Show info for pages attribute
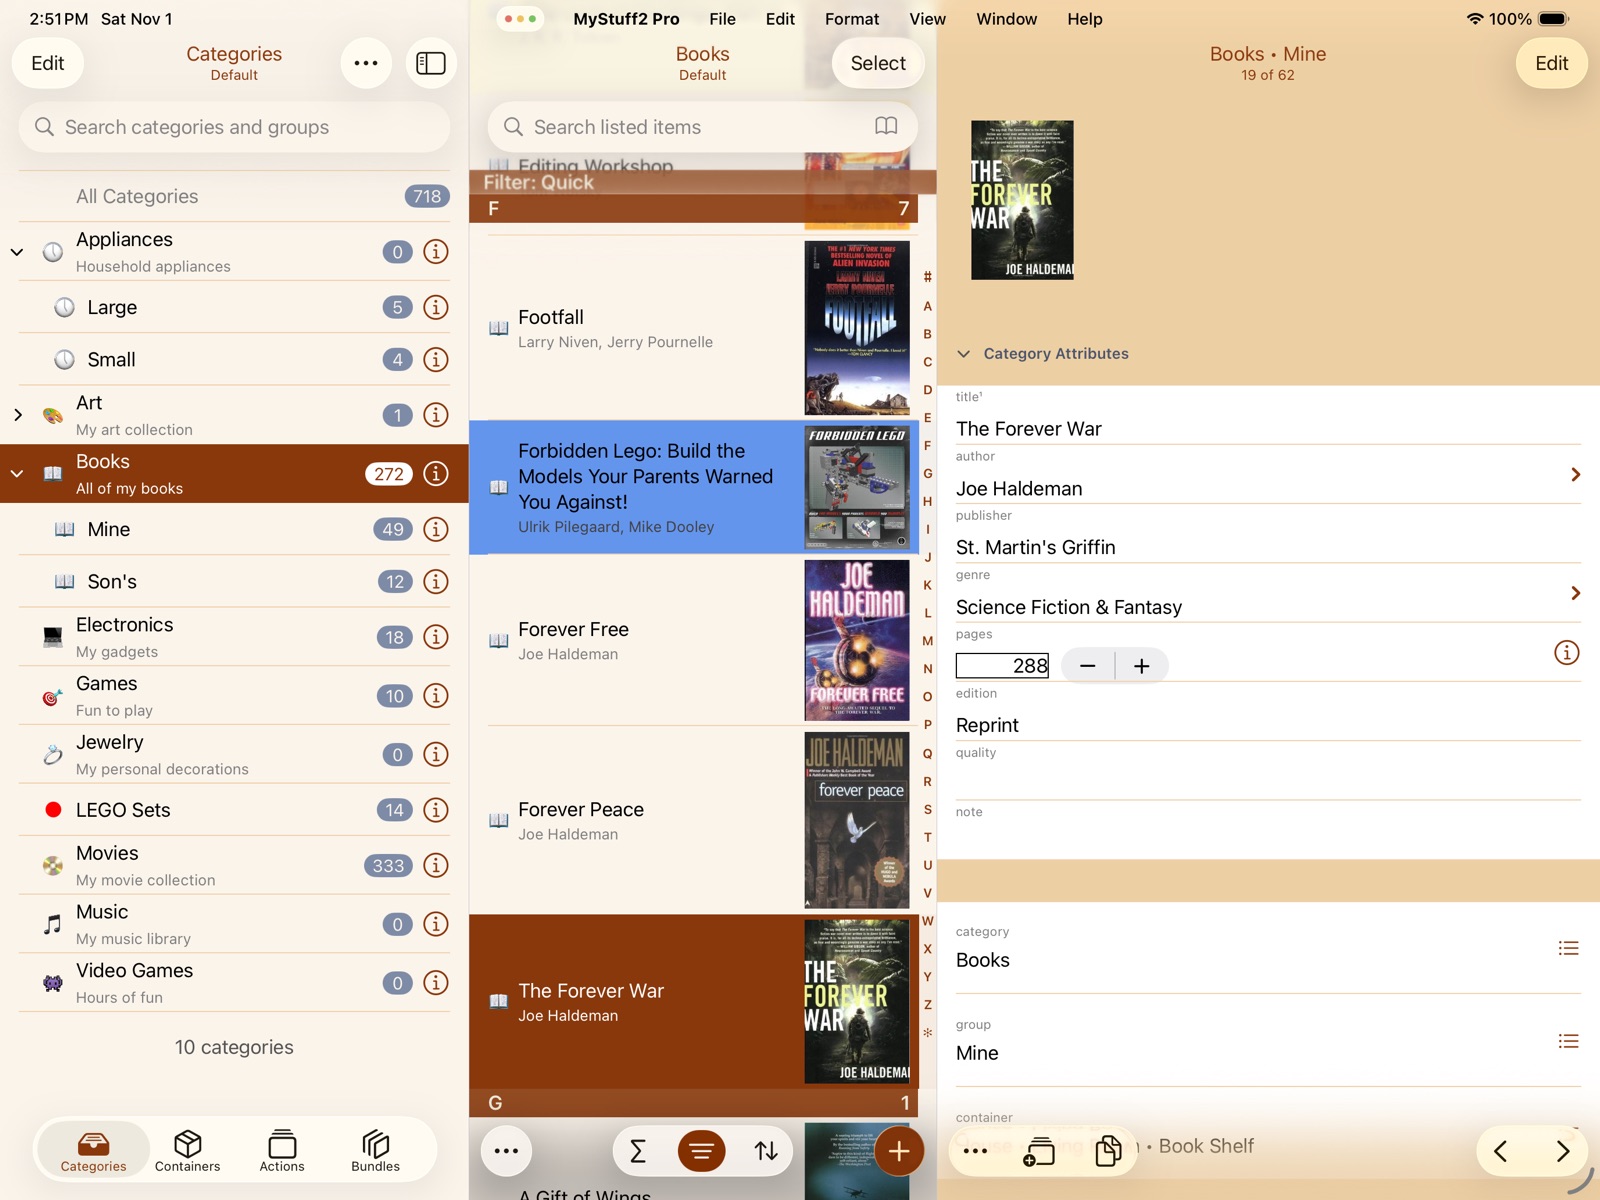The height and width of the screenshot is (1200, 1600). 1567,653
